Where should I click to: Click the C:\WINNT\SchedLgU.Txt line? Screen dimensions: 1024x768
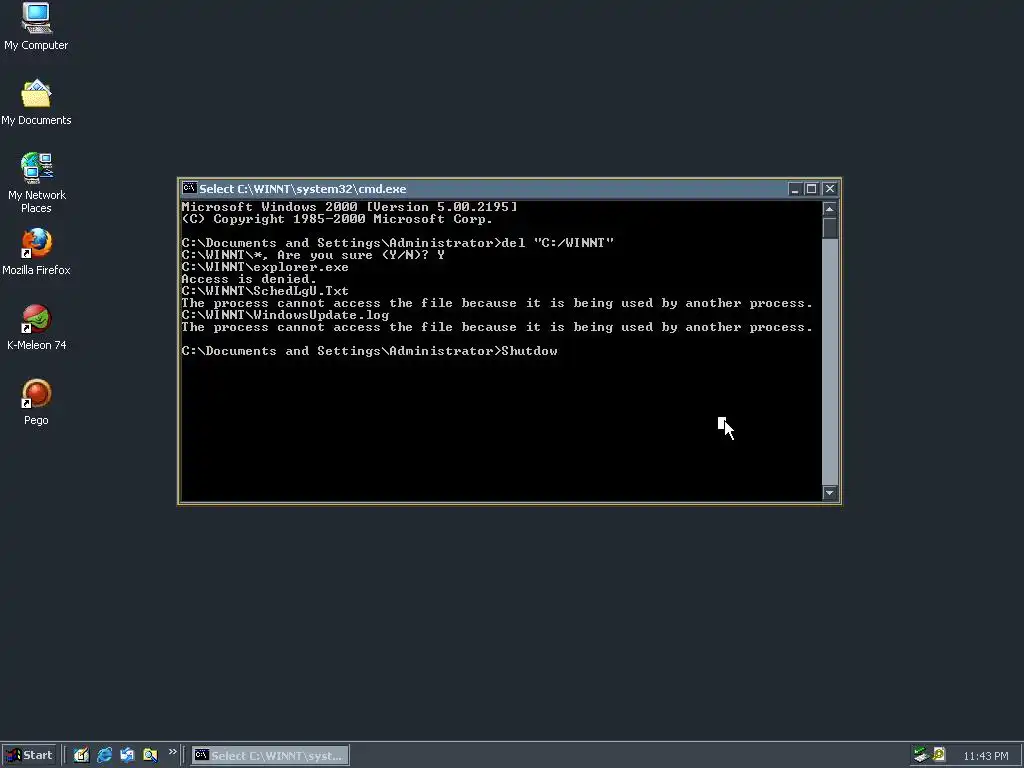point(265,291)
